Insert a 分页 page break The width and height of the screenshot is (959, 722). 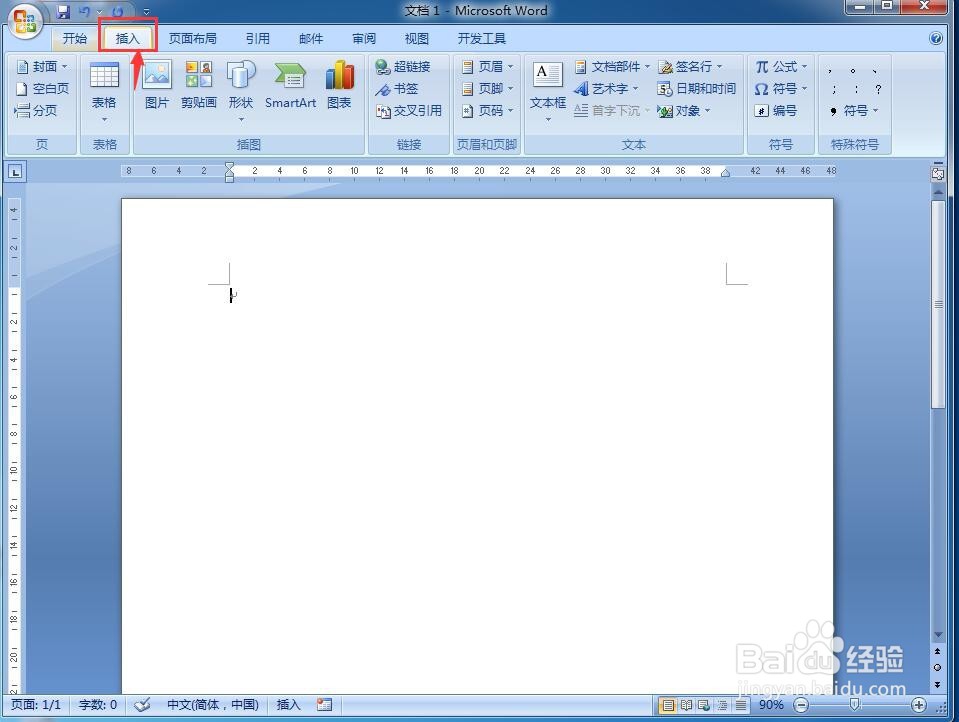point(36,111)
